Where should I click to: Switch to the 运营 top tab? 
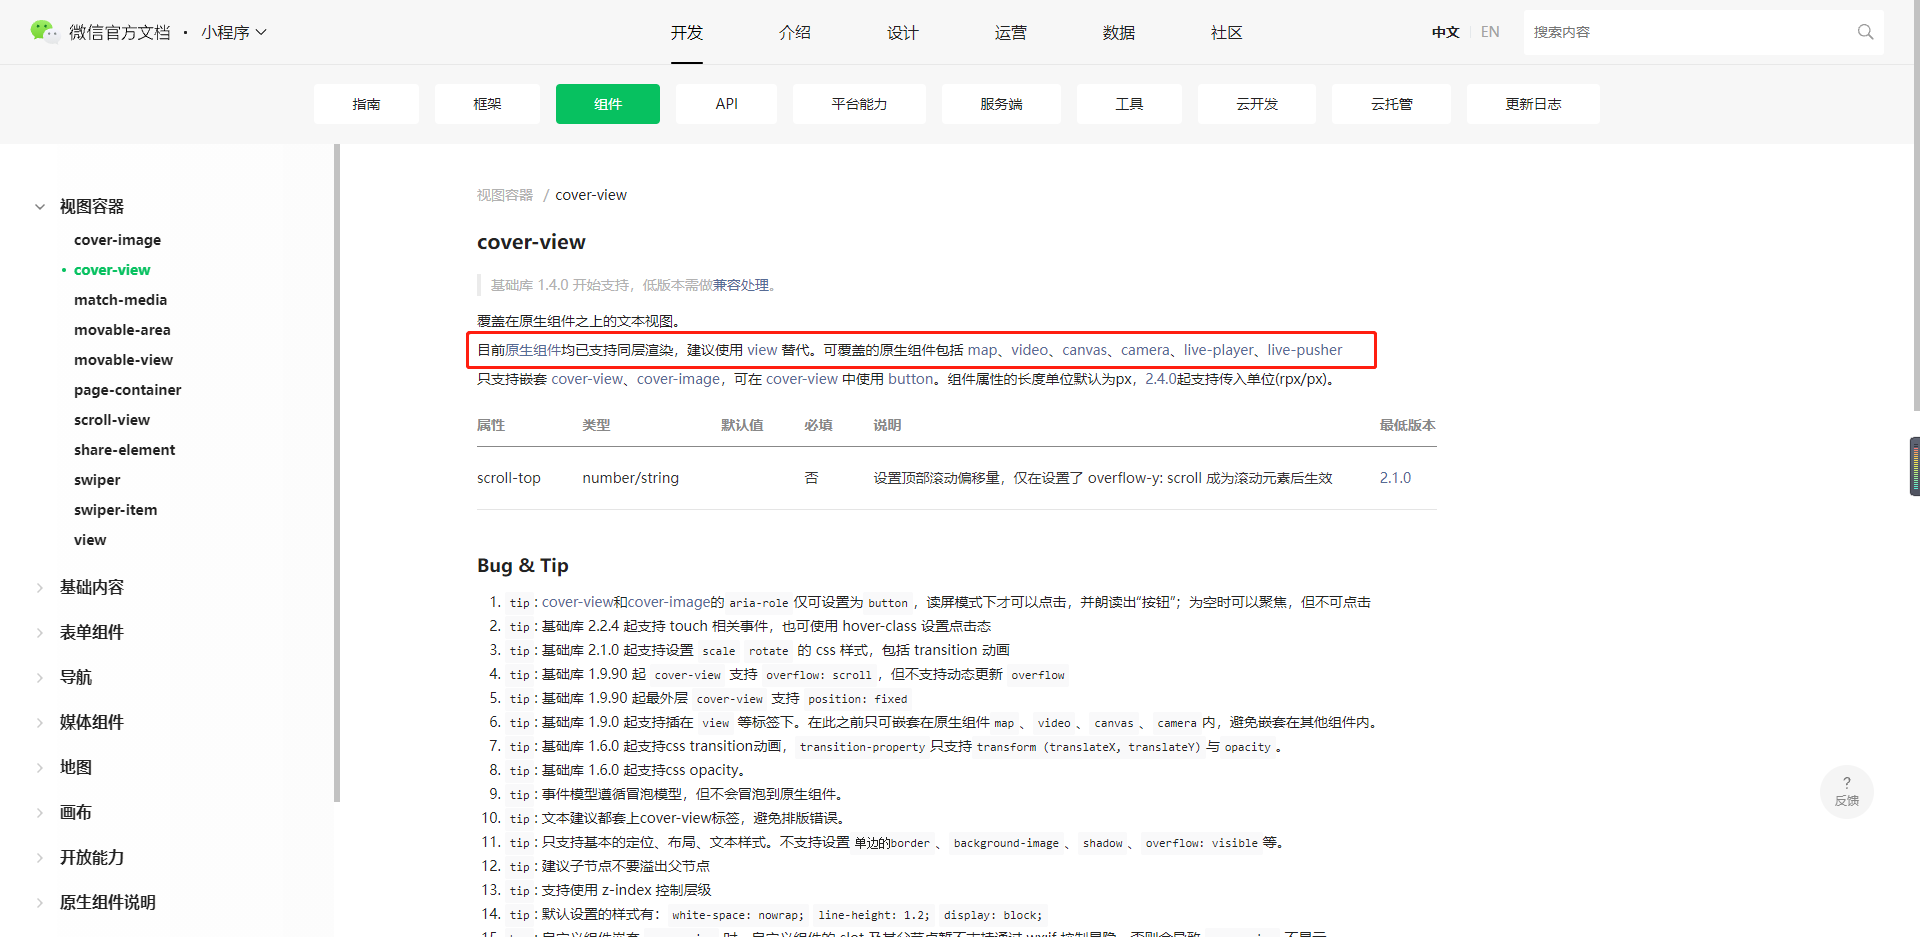point(1011,32)
